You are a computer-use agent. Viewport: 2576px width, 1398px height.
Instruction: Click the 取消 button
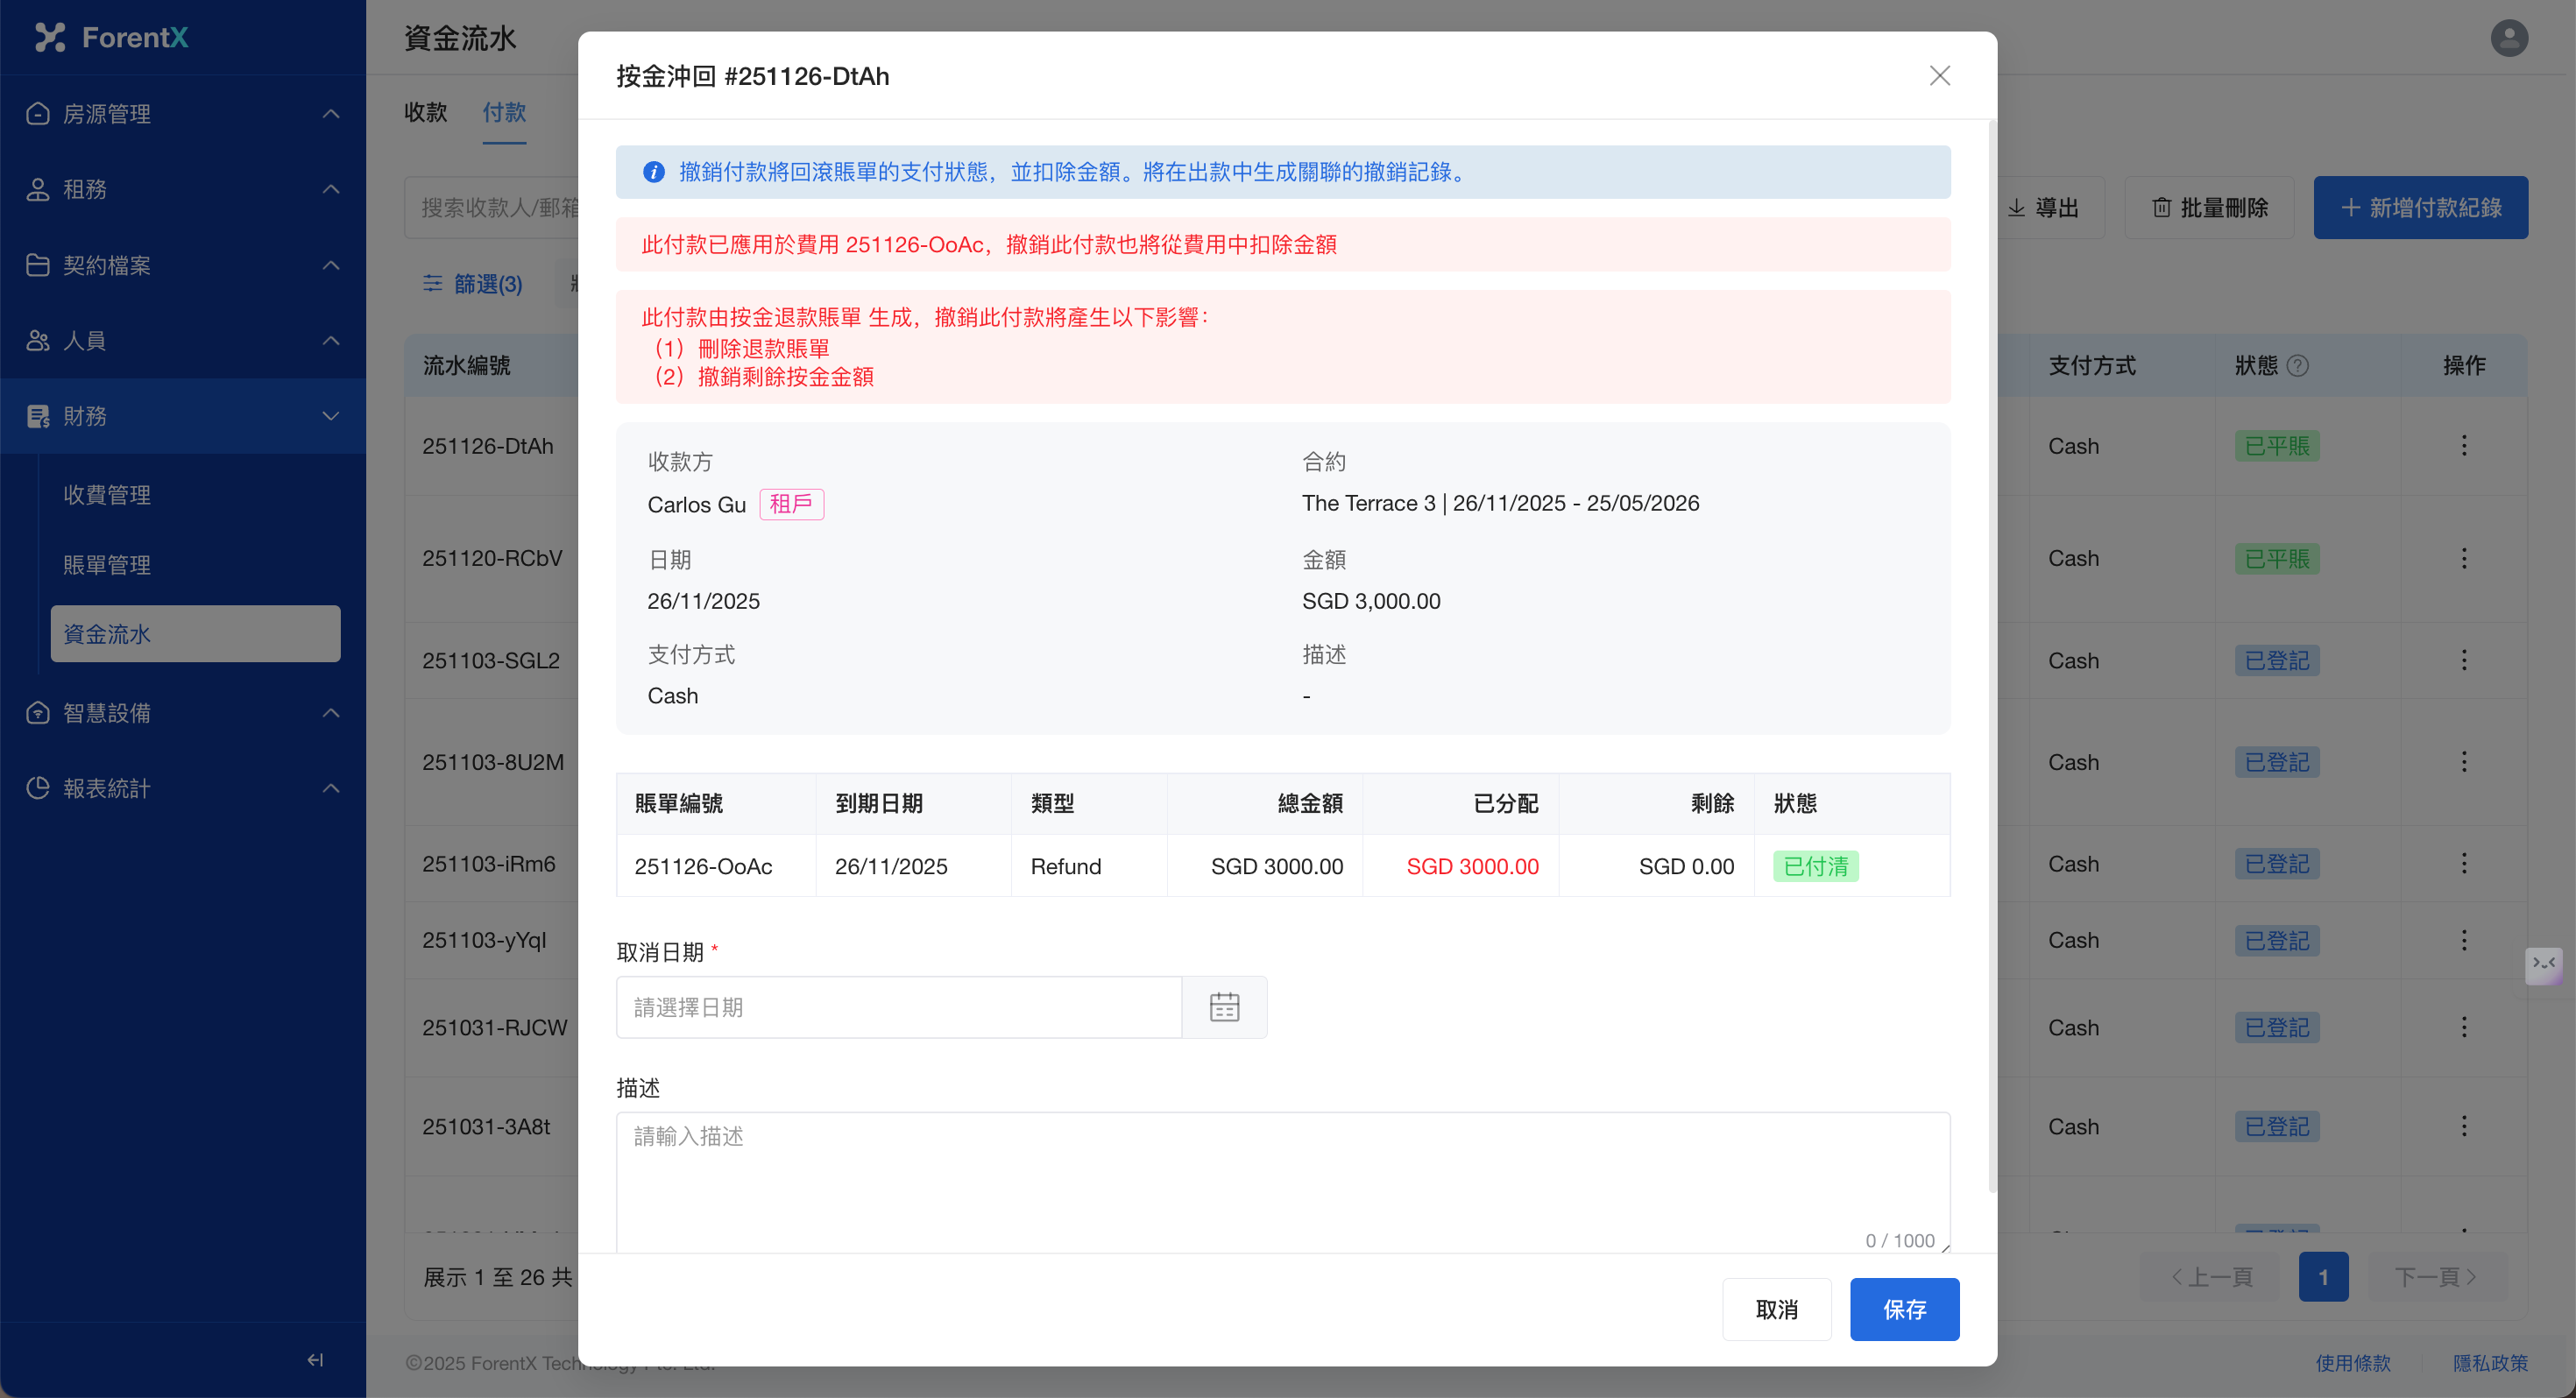click(1776, 1309)
